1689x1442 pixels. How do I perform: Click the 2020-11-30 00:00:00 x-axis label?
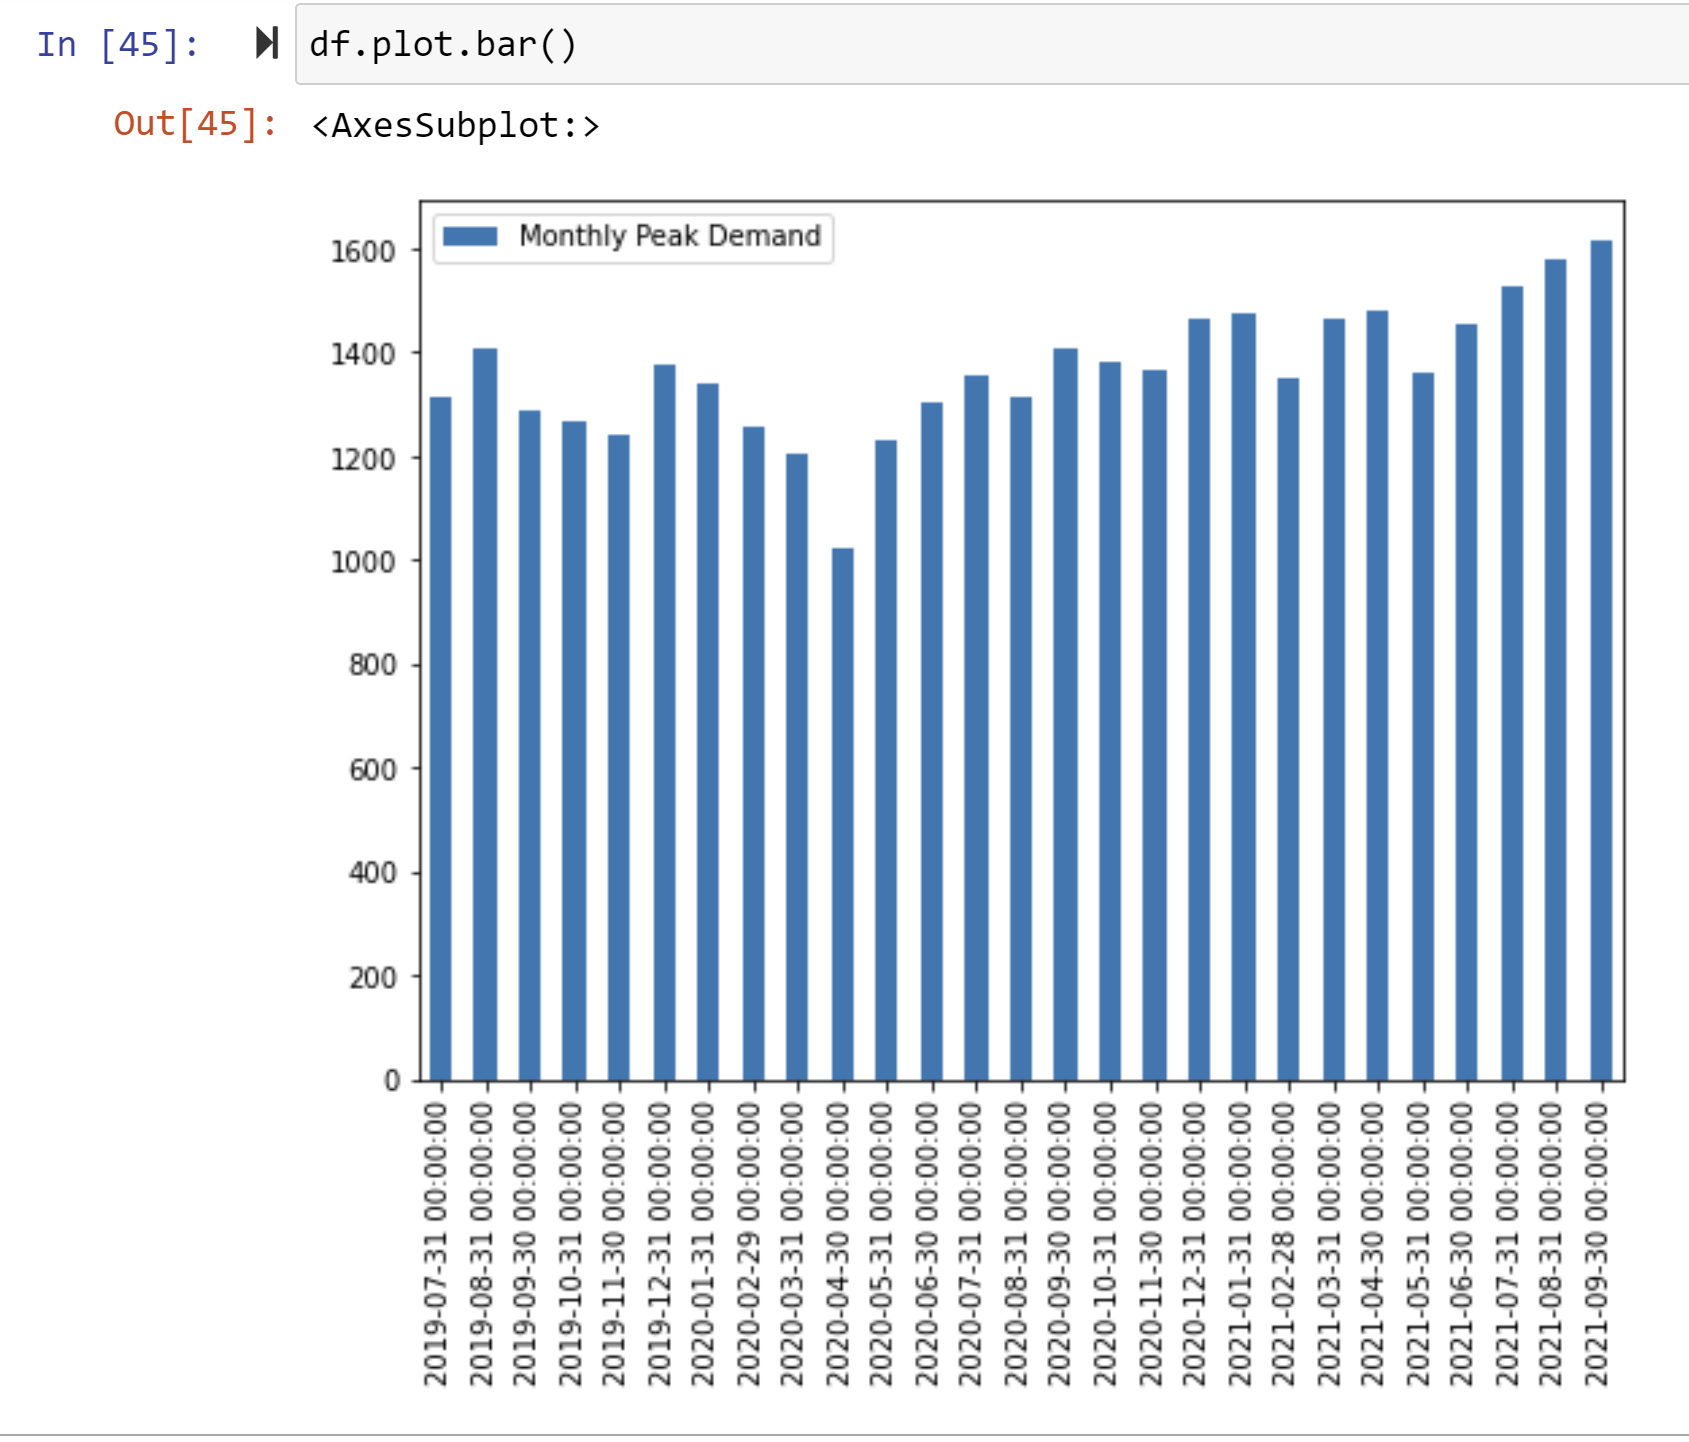pyautogui.click(x=1150, y=1244)
